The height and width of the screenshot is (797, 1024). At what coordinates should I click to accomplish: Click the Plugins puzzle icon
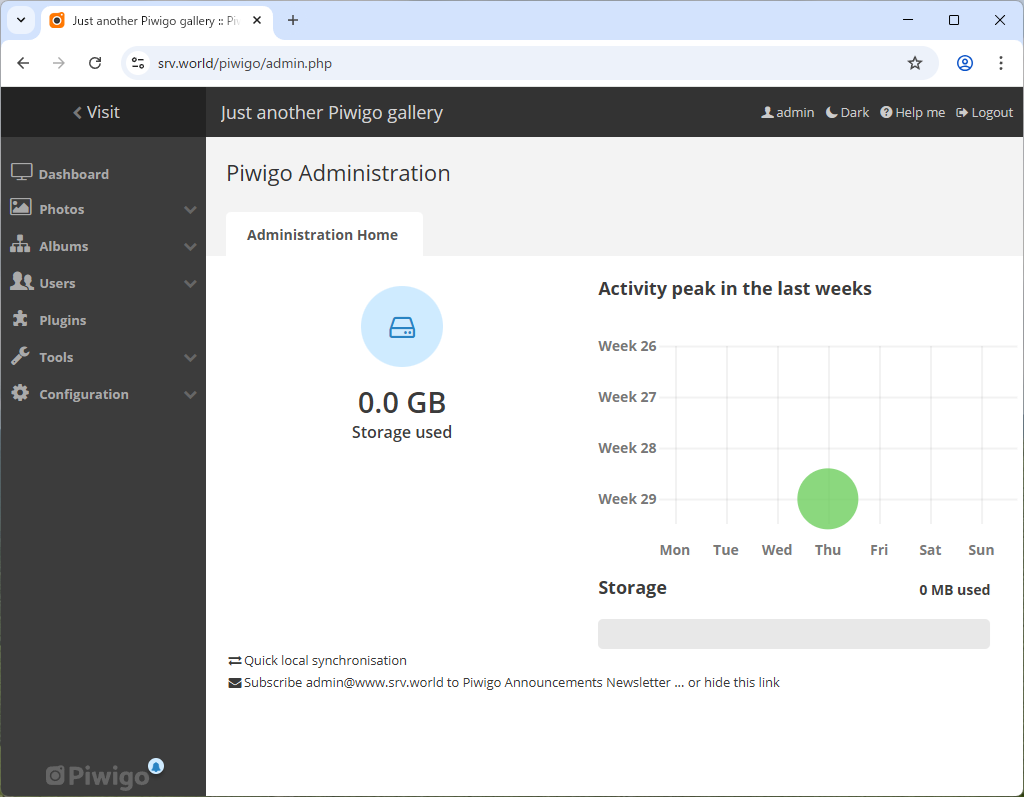pyautogui.click(x=20, y=319)
